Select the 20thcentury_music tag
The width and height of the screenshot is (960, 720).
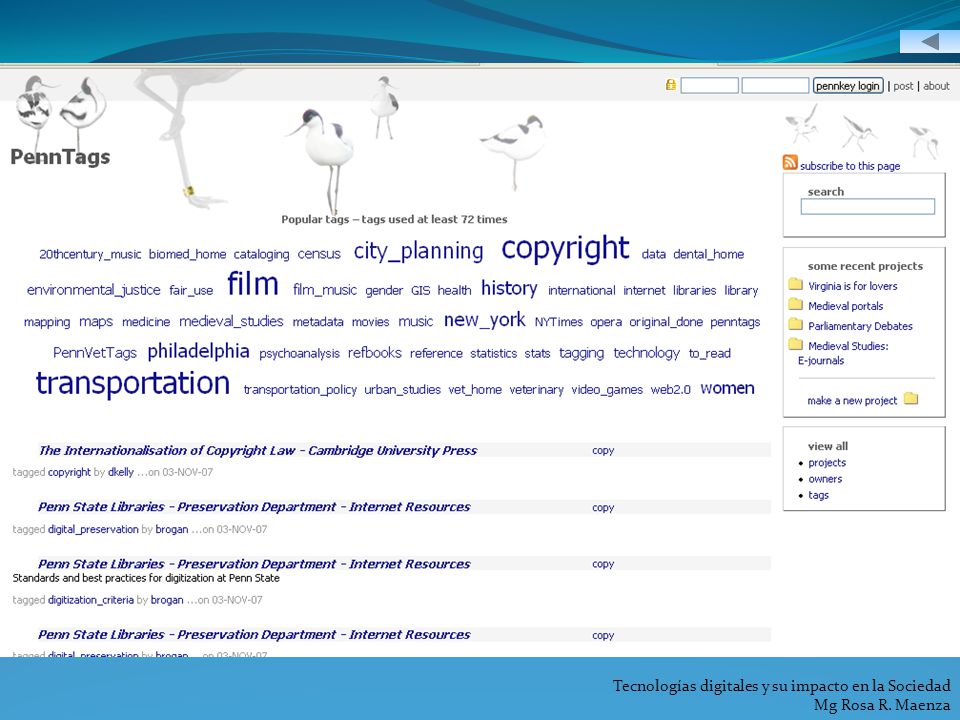click(x=90, y=254)
